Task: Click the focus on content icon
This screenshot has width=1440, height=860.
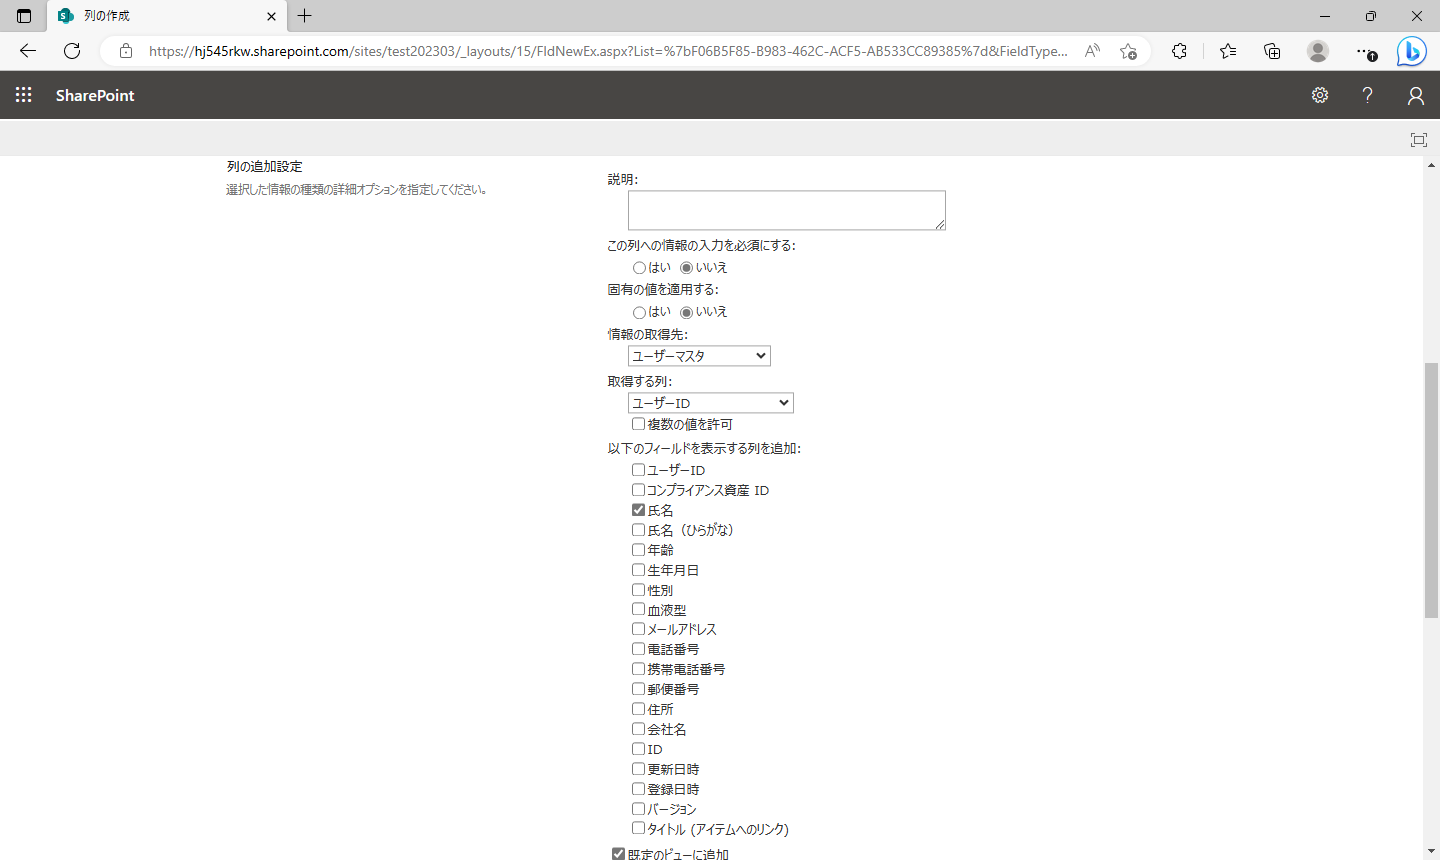Action: click(x=1418, y=140)
